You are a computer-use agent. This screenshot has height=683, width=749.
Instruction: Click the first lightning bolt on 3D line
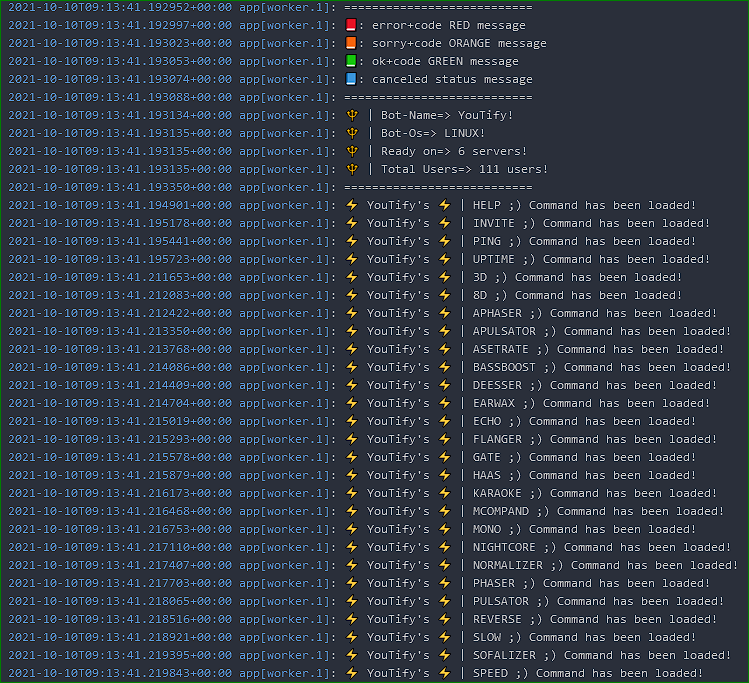click(x=352, y=277)
